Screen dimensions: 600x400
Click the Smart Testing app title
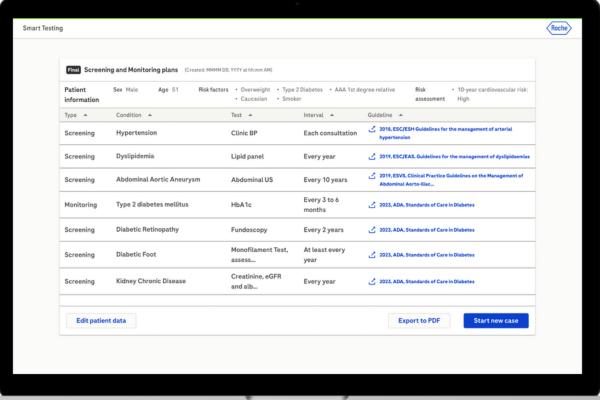click(x=43, y=28)
